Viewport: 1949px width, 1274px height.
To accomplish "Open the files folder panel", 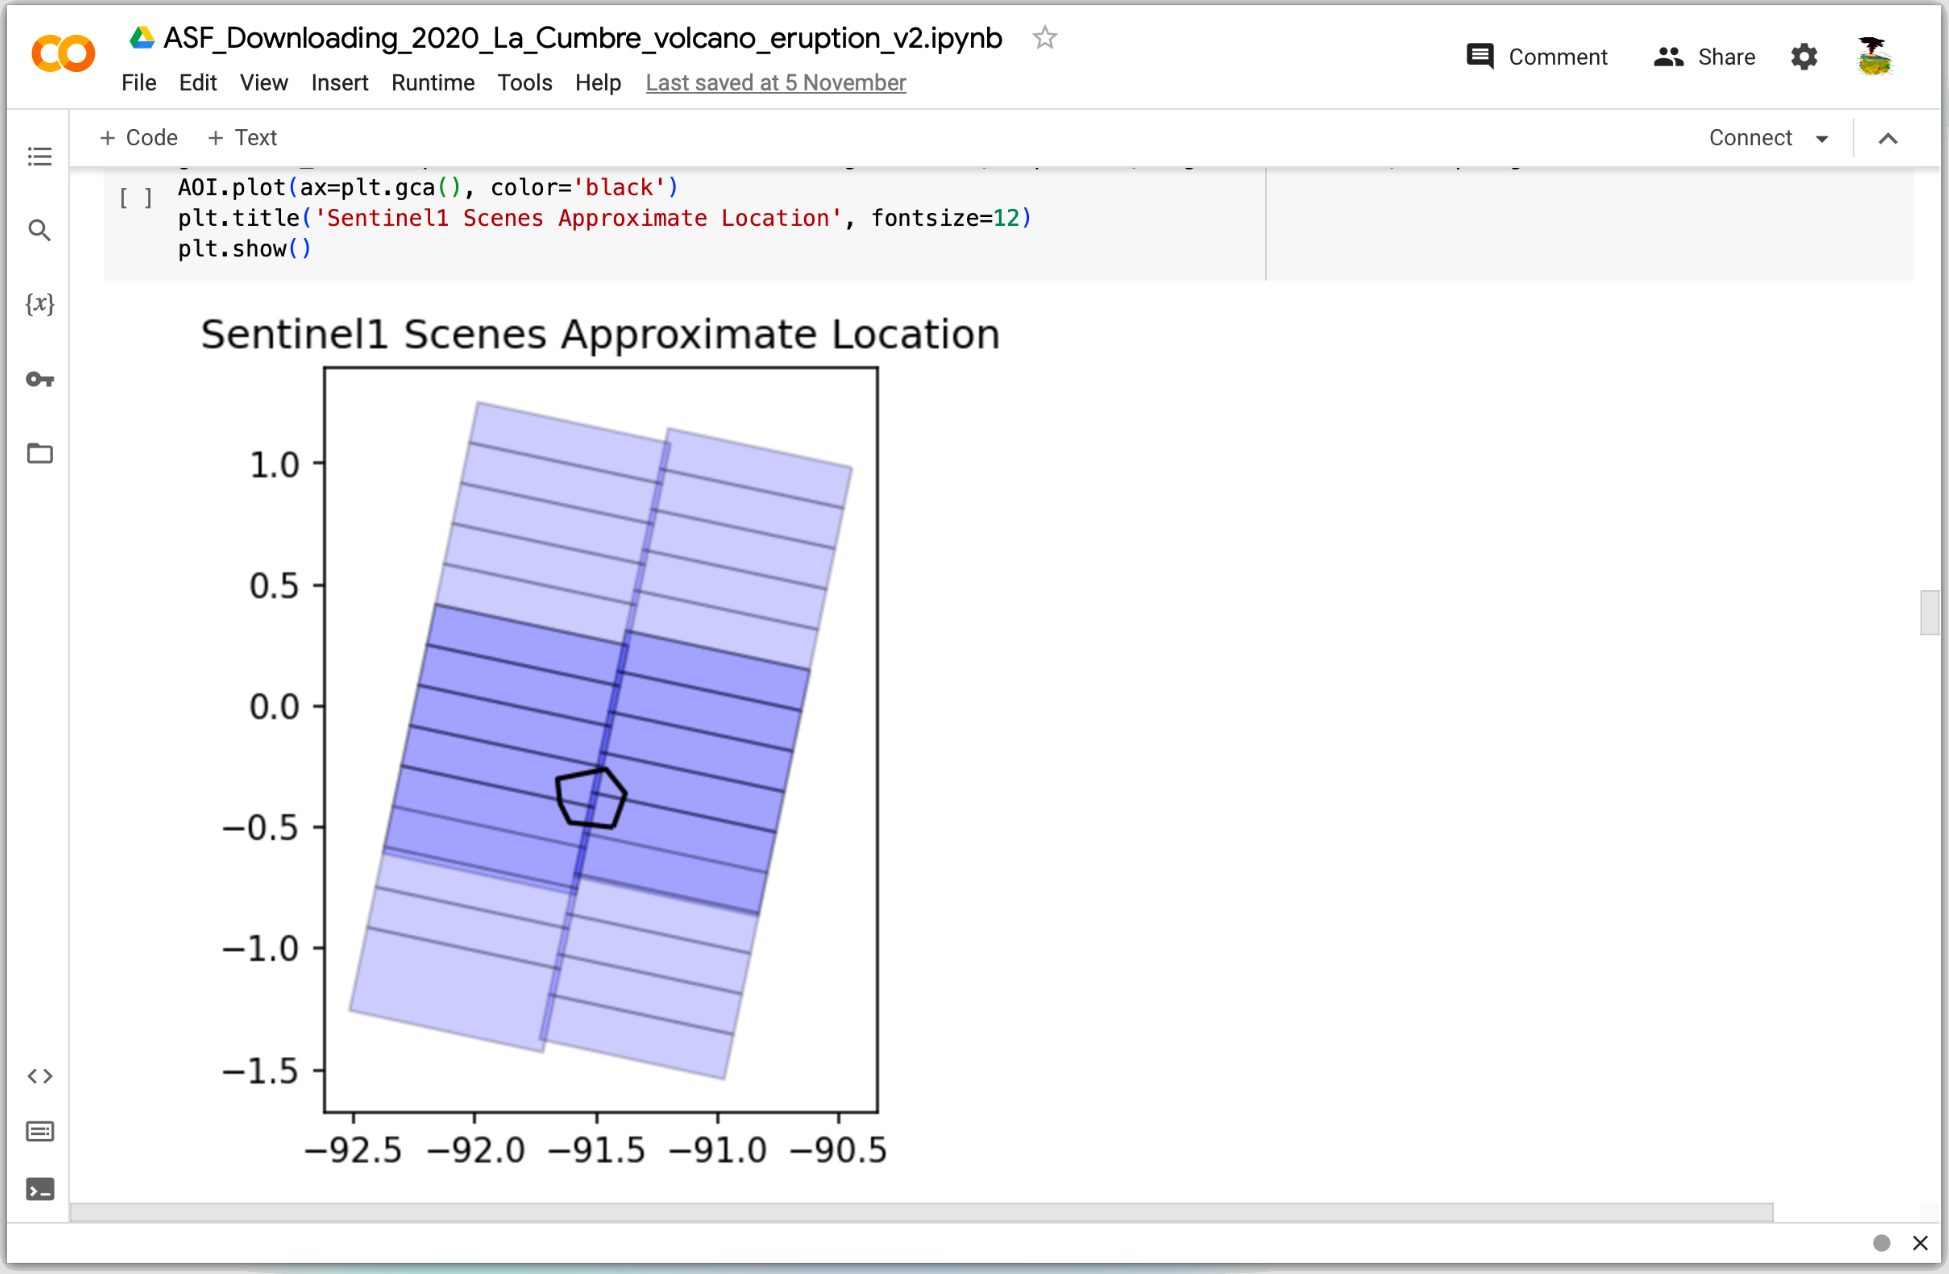I will click(x=40, y=454).
